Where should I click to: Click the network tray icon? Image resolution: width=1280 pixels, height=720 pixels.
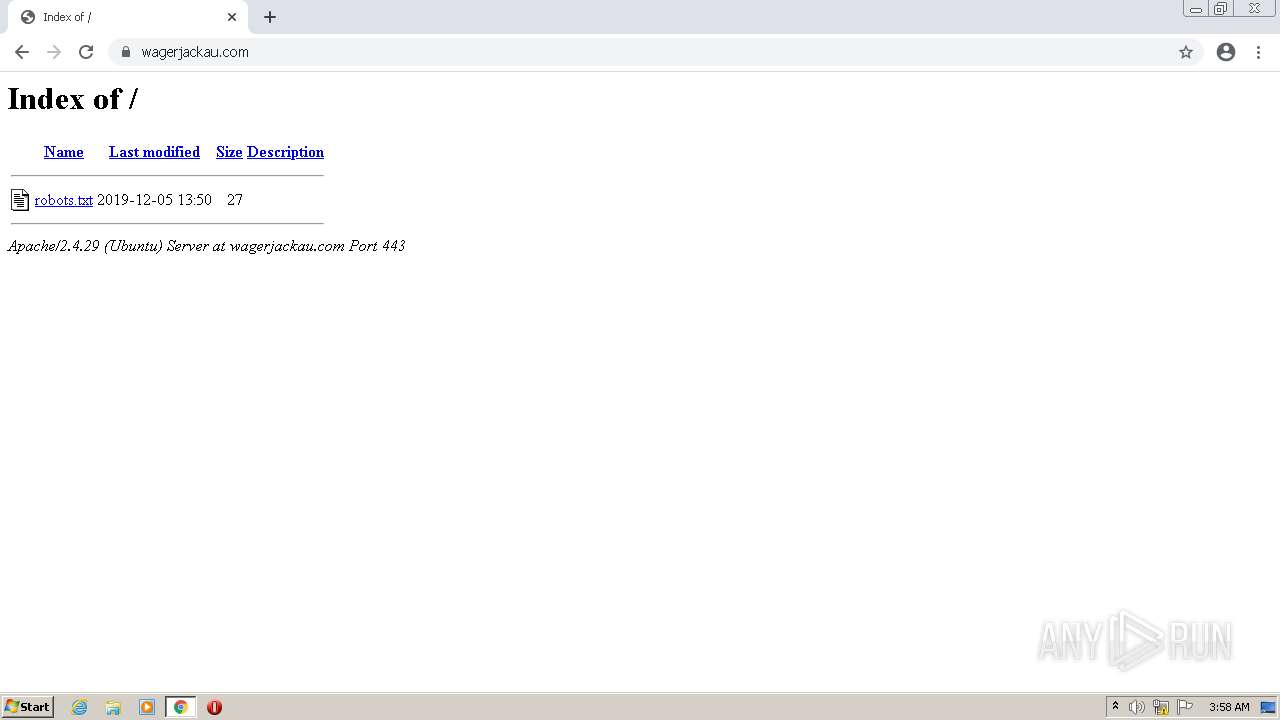tap(1161, 707)
